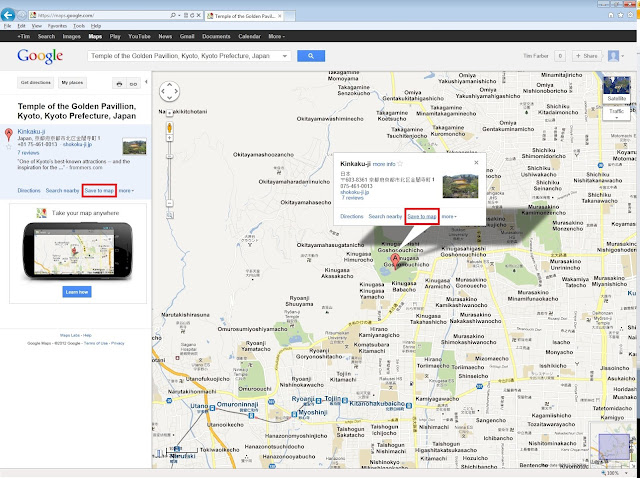Click Save to map in info bubble

point(422,216)
